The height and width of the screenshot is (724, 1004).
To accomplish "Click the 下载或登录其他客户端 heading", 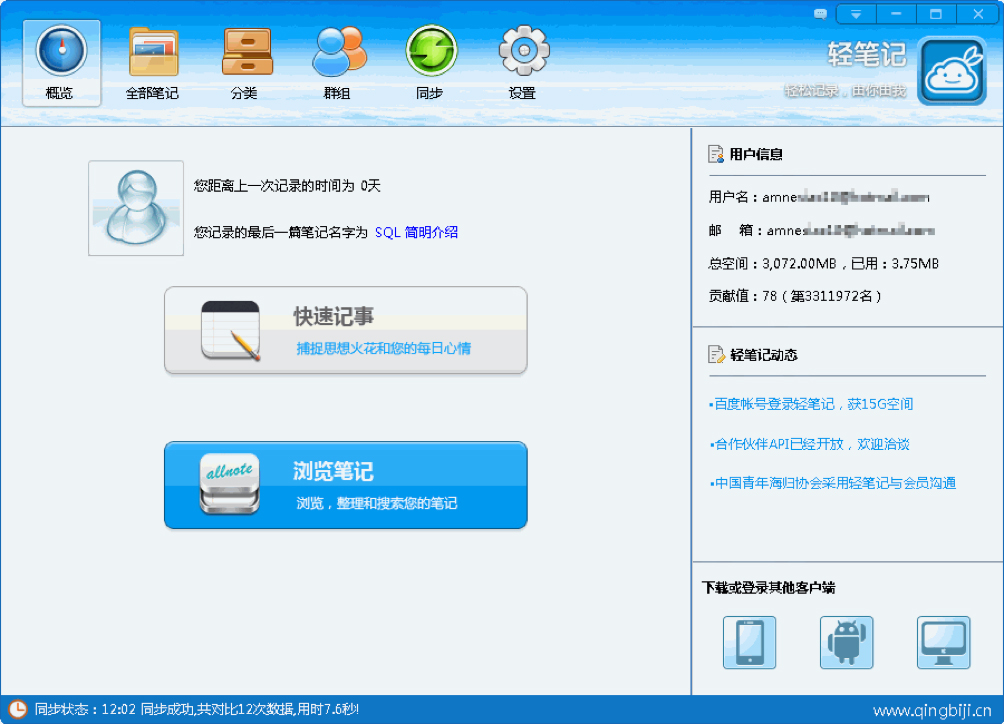I will coord(768,588).
